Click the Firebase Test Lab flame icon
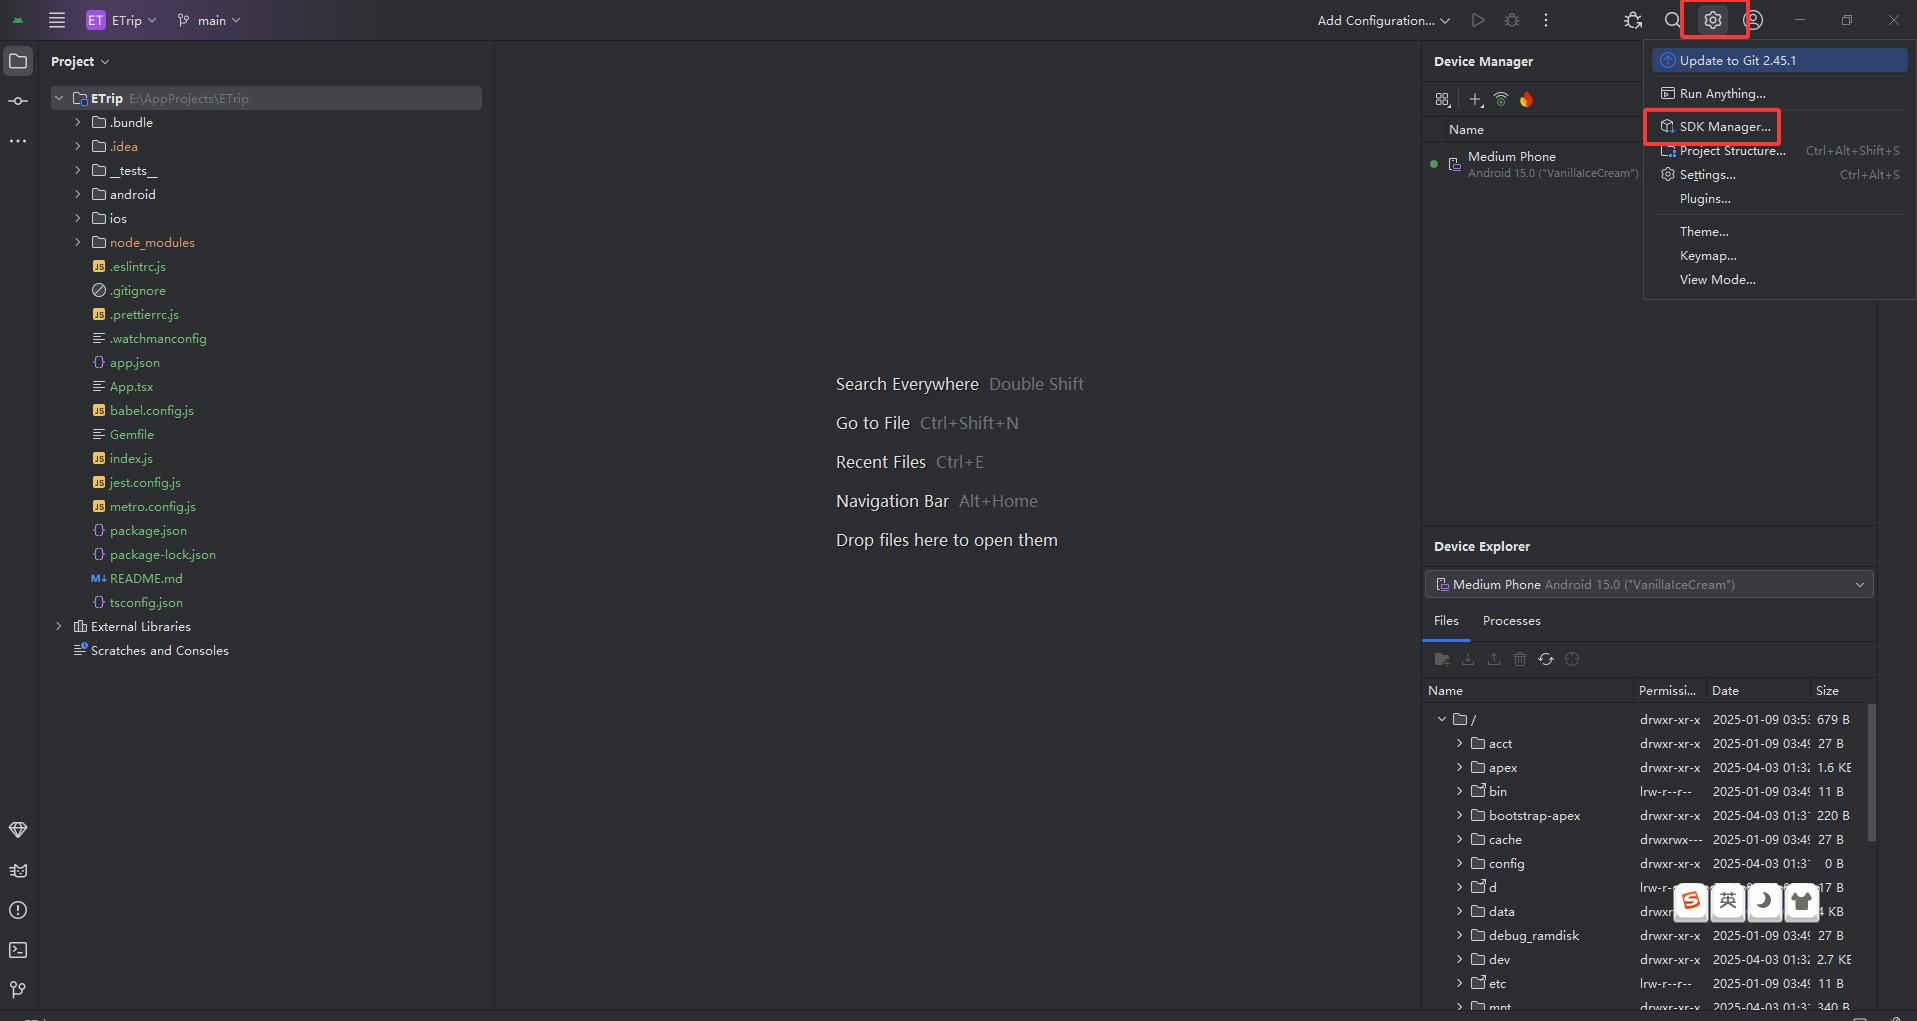 [x=1526, y=99]
